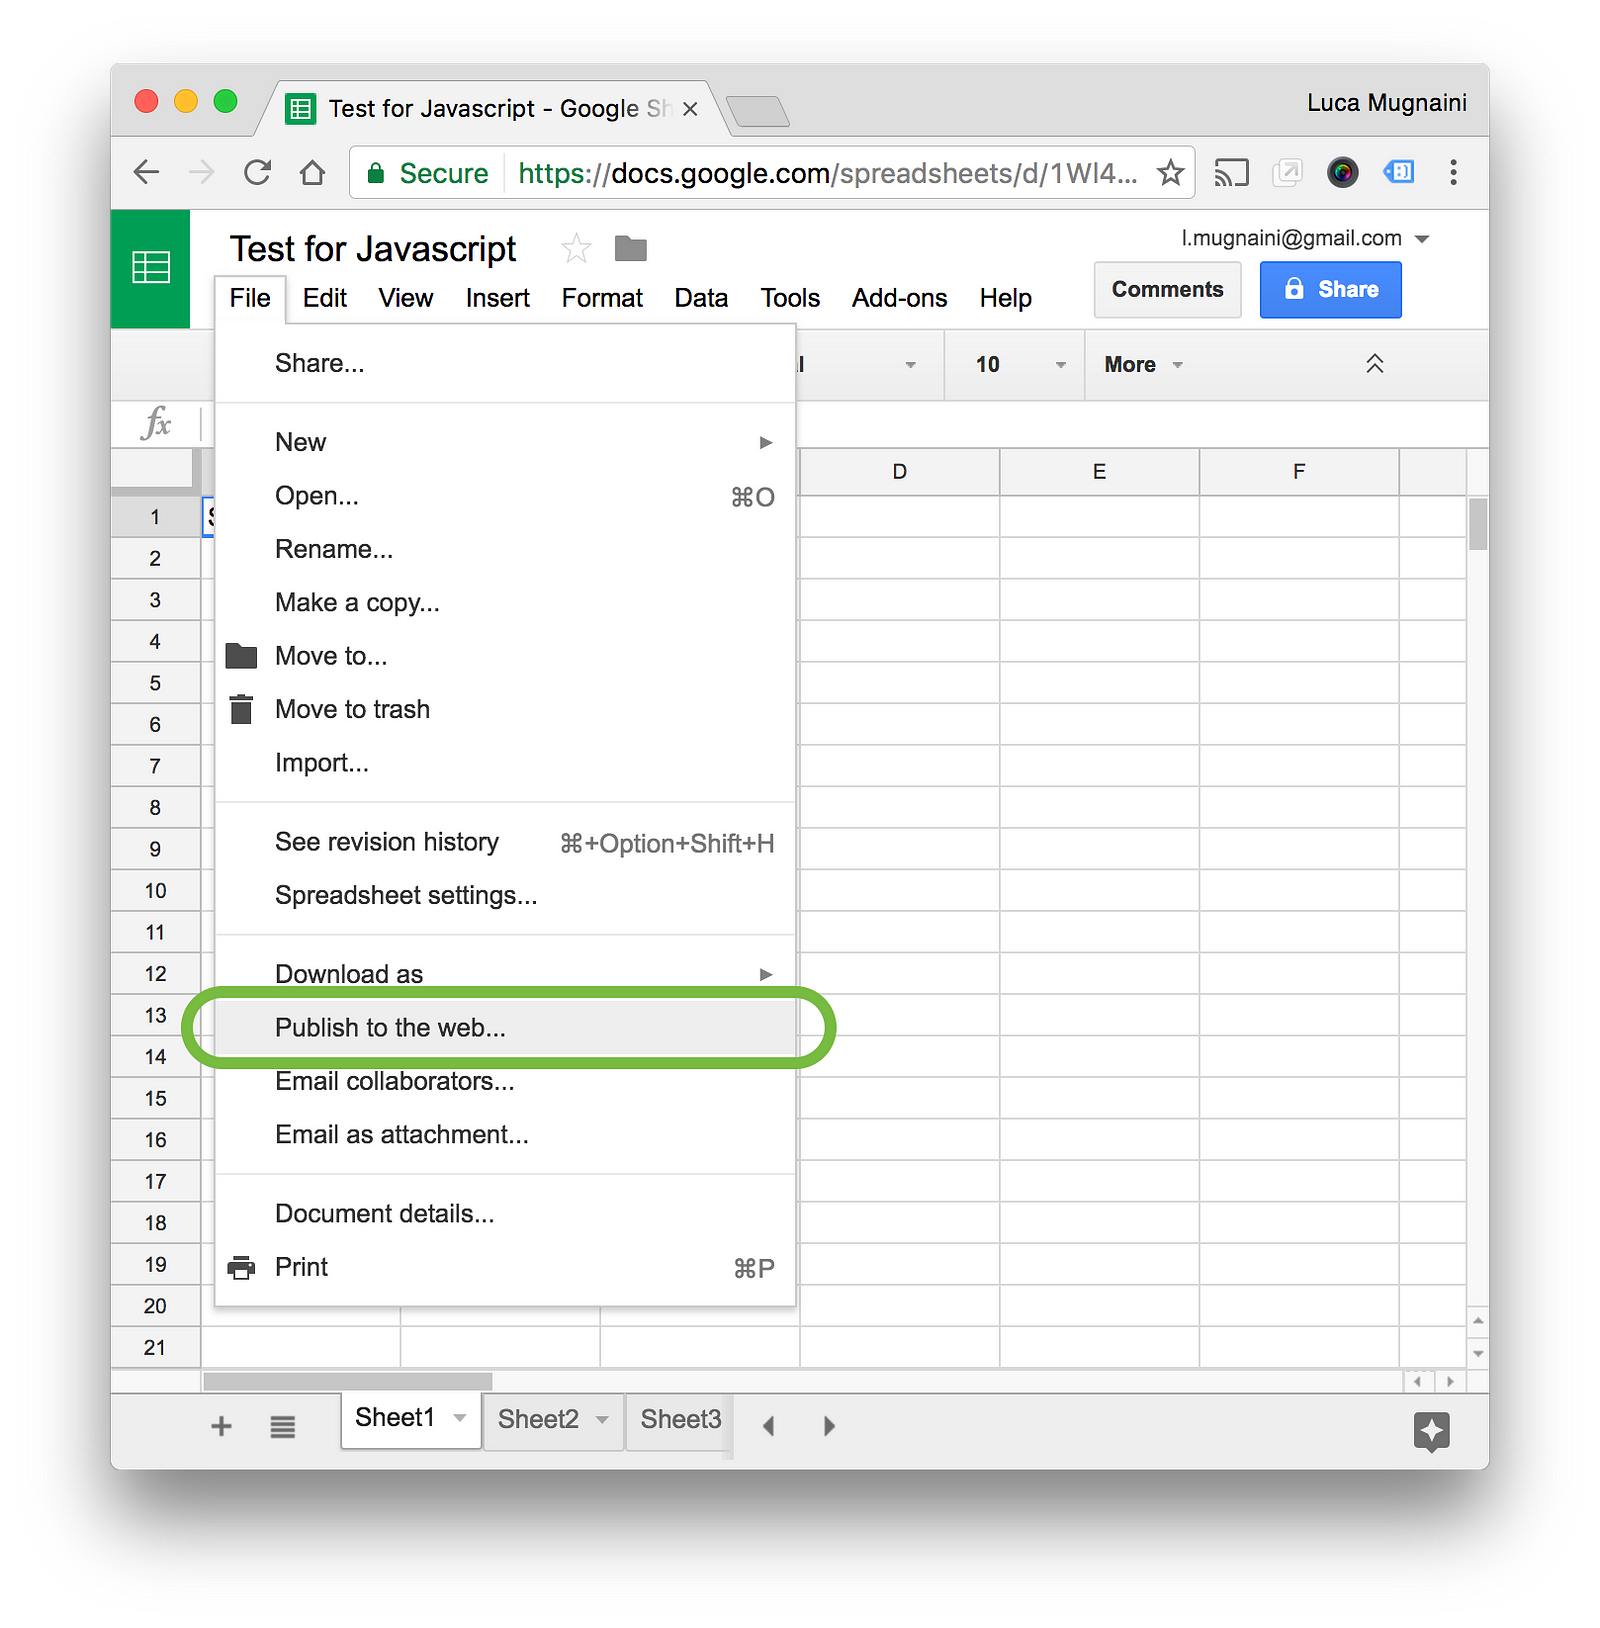This screenshot has height=1628, width=1600.
Task: Open the Add-ons menu
Action: (899, 298)
